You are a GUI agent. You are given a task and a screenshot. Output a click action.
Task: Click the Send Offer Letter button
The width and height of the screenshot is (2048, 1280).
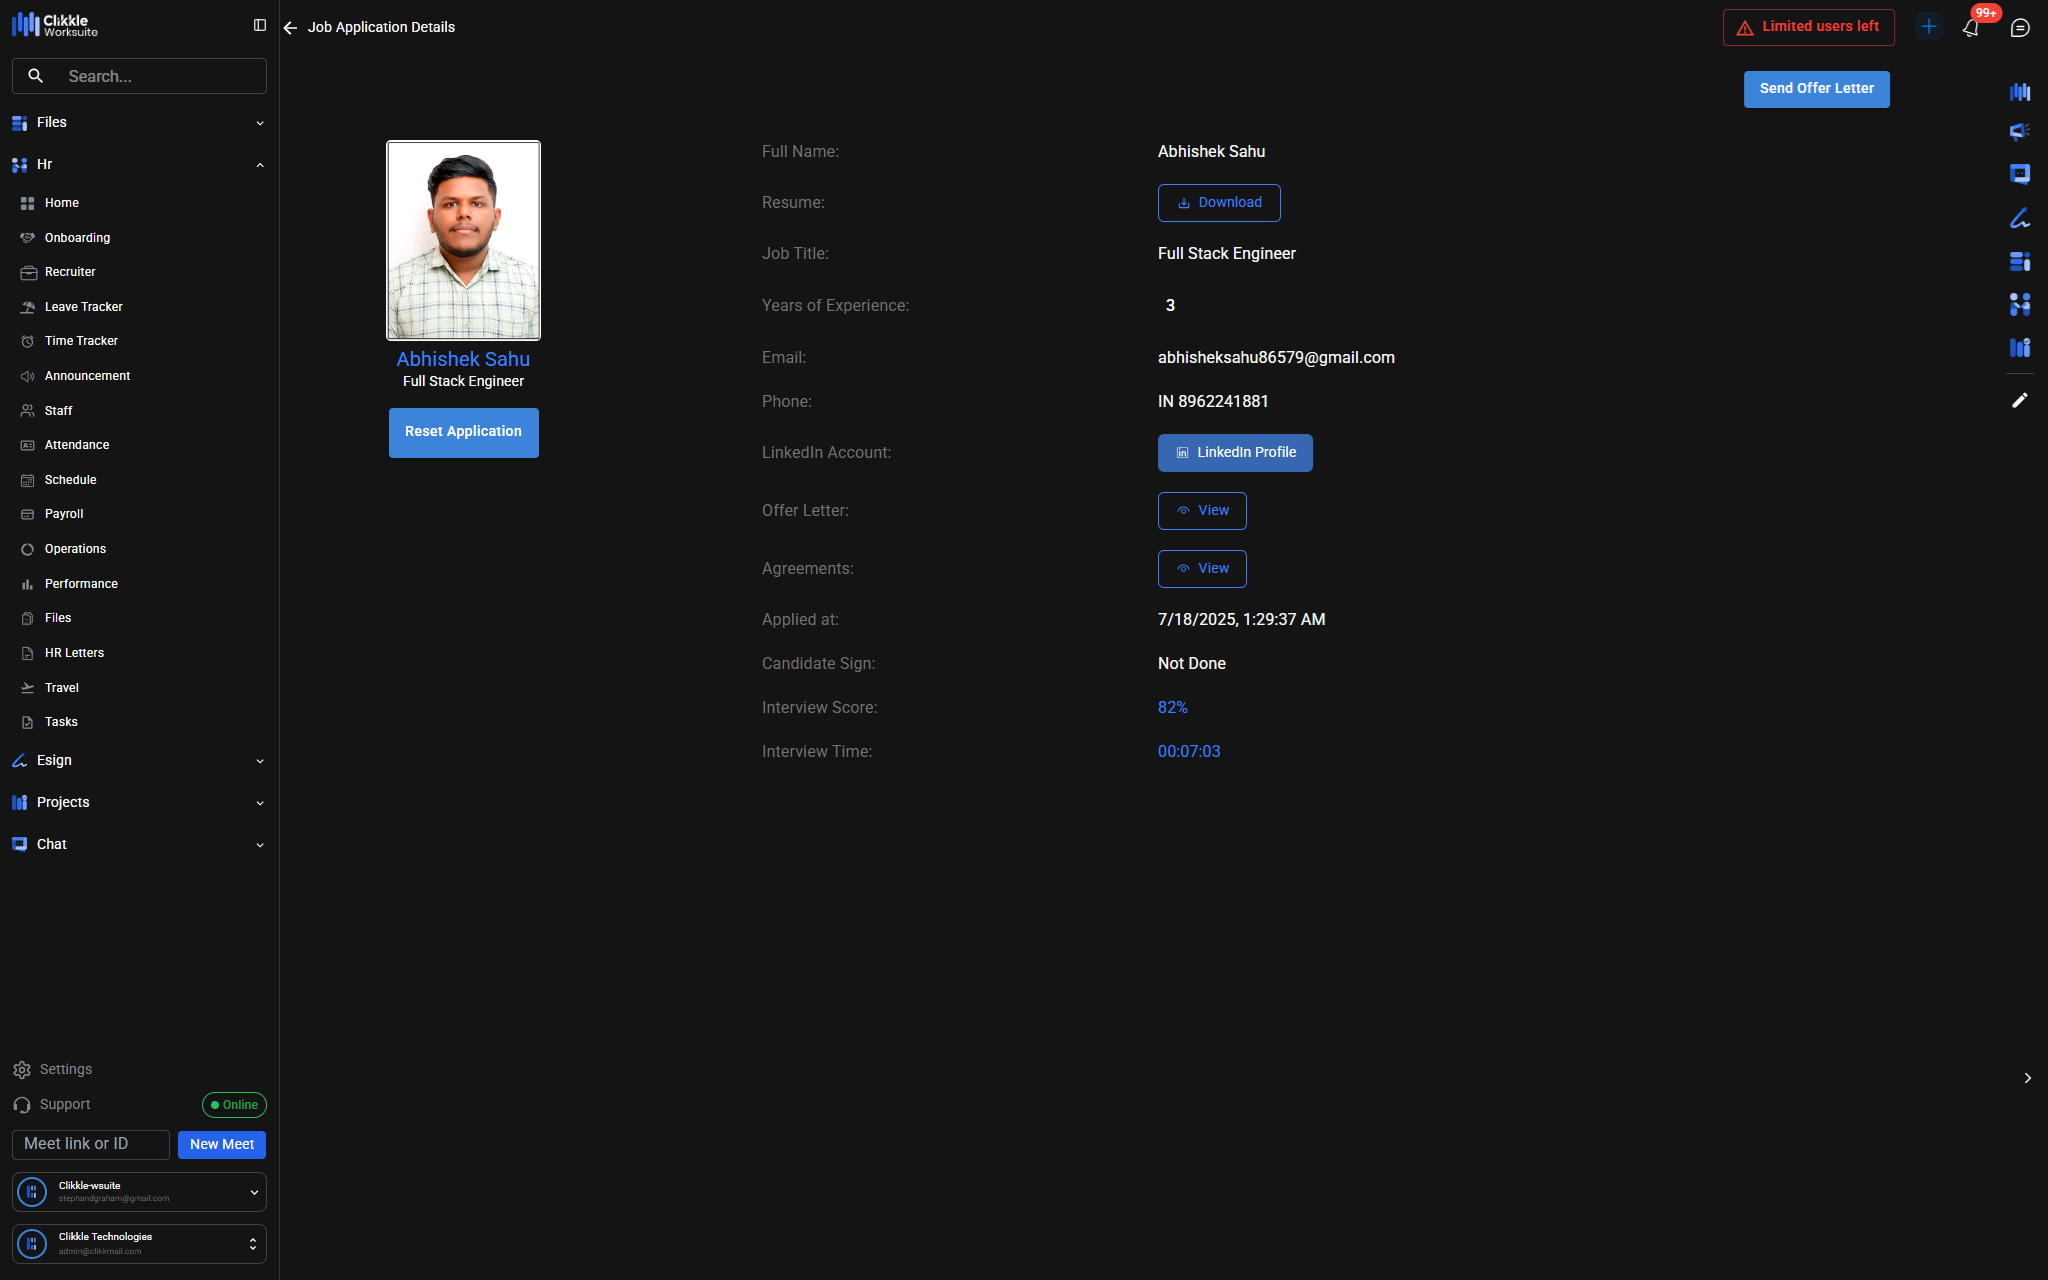[x=1816, y=89]
